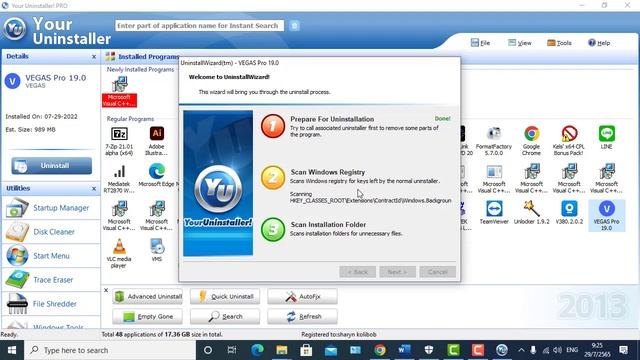Click the wizard Cancel button
The image size is (640, 360).
coord(438,272)
